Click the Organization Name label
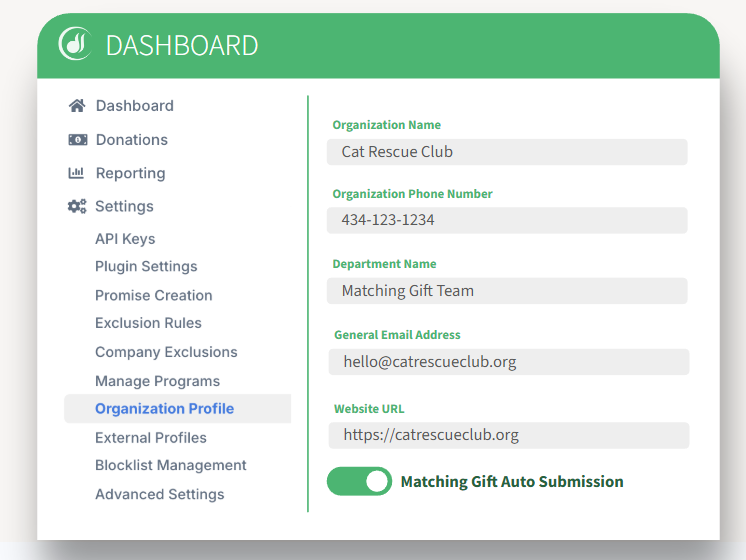Viewport: 746px width, 560px height. click(x=386, y=125)
